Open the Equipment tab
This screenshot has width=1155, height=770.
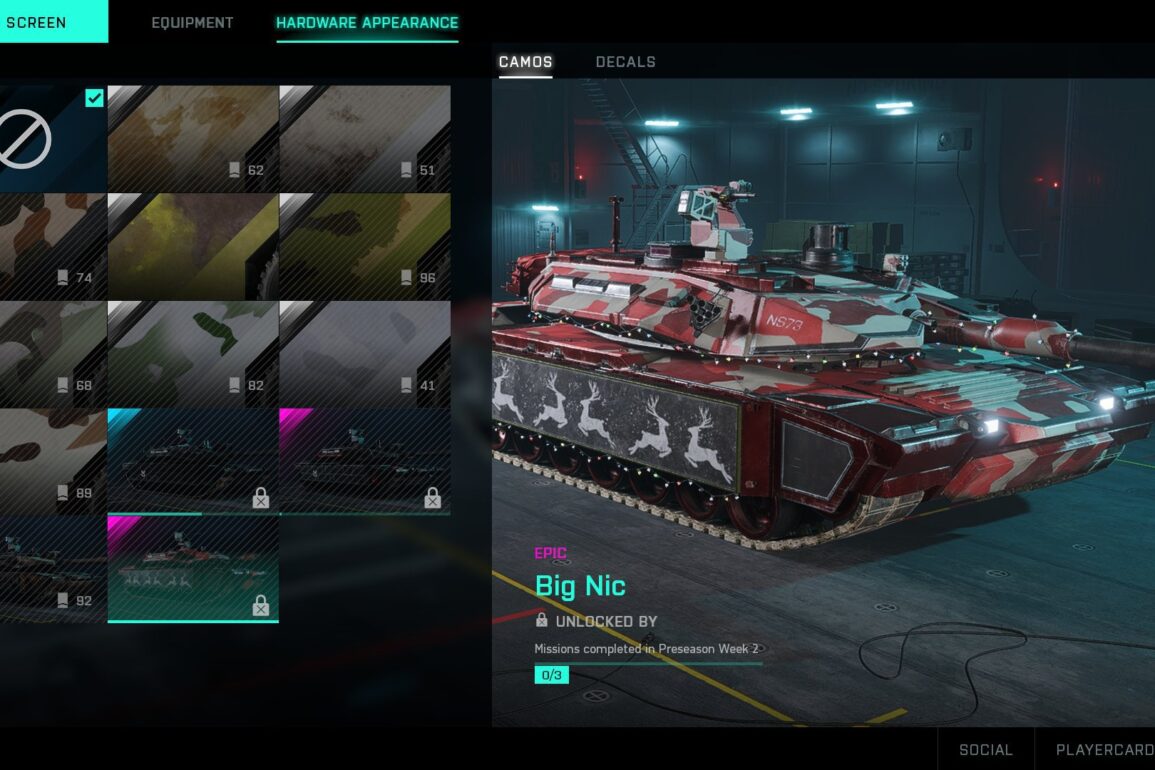click(x=192, y=23)
